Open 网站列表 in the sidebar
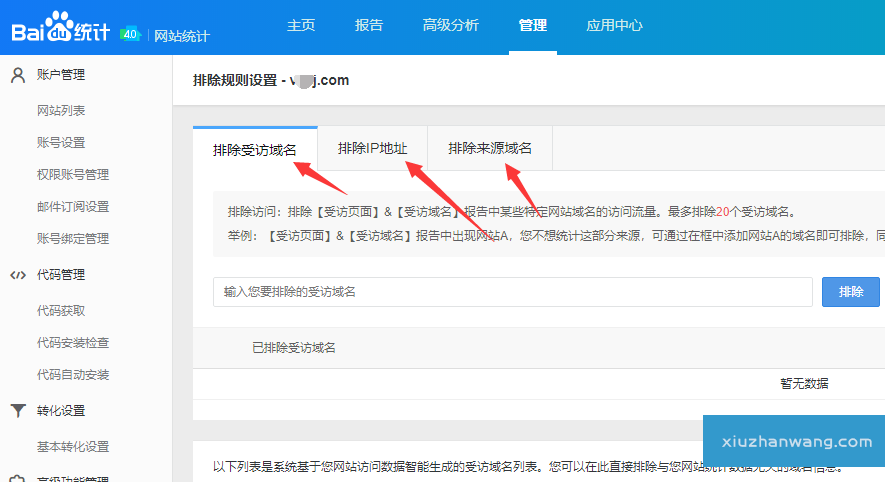Screen dimensions: 885x482 tap(61, 111)
